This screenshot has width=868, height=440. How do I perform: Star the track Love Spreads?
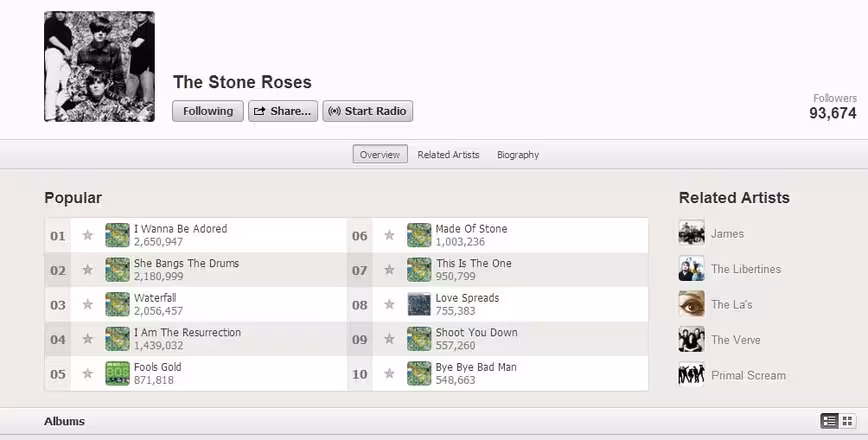(x=389, y=304)
